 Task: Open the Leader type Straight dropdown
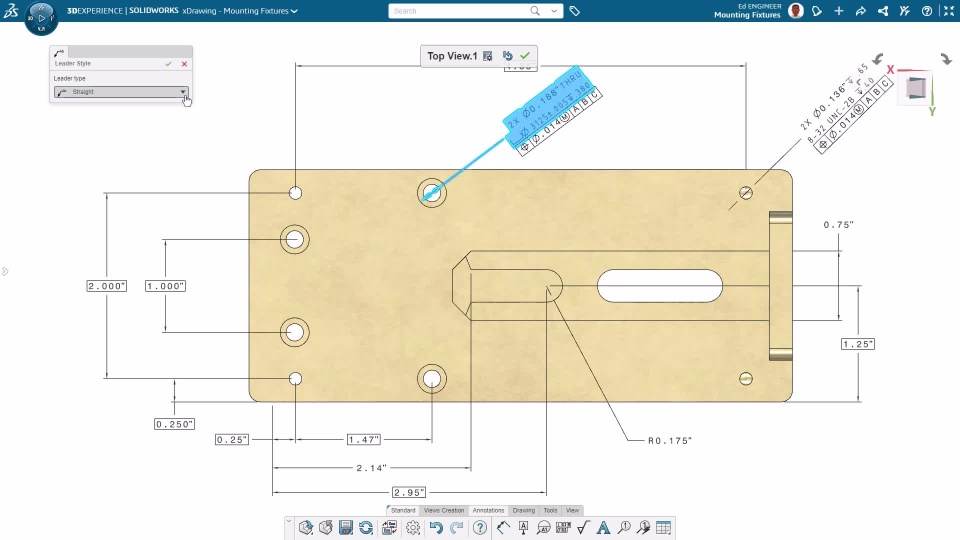coord(121,92)
